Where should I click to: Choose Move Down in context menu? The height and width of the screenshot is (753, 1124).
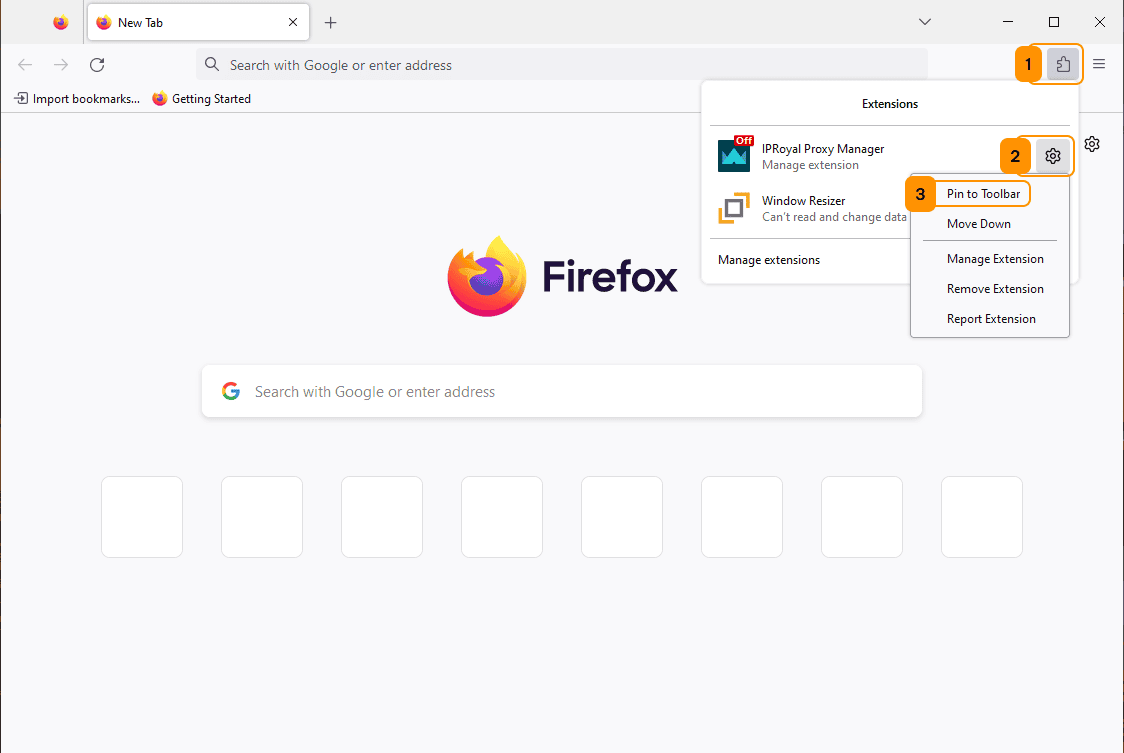(x=978, y=224)
